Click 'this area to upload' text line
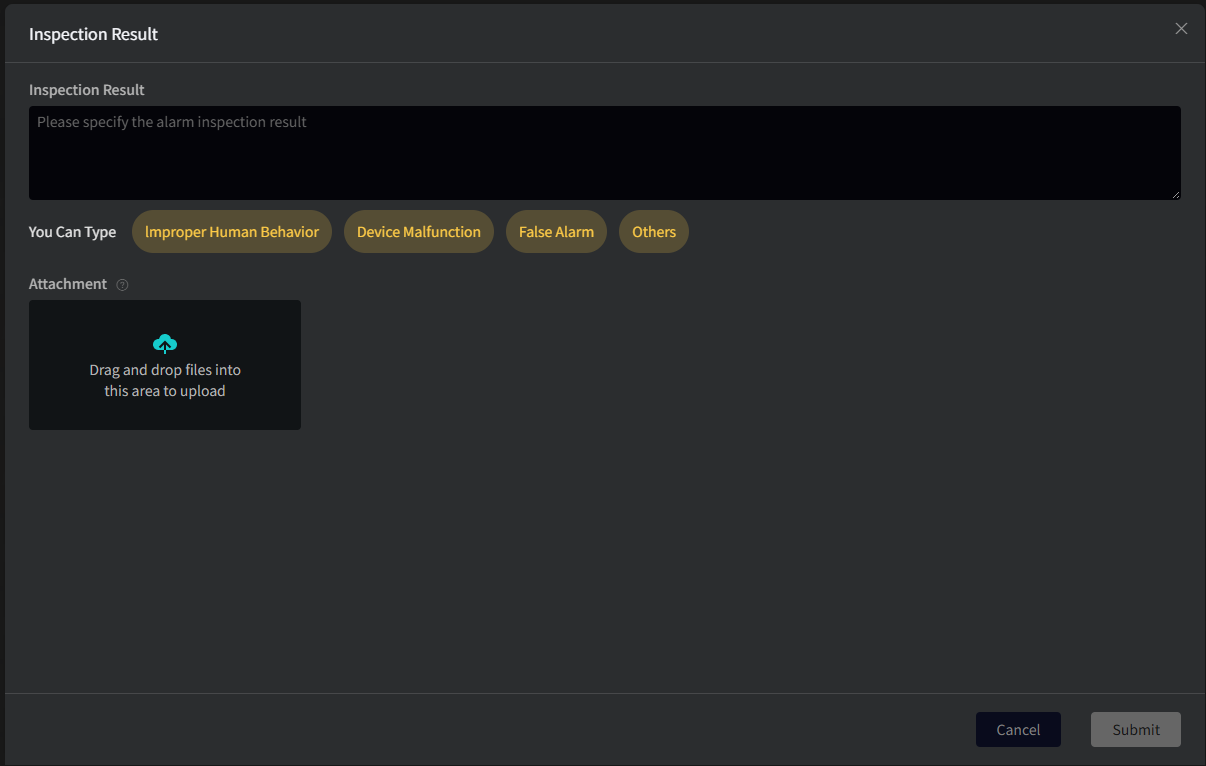This screenshot has height=766, width=1206. point(165,391)
